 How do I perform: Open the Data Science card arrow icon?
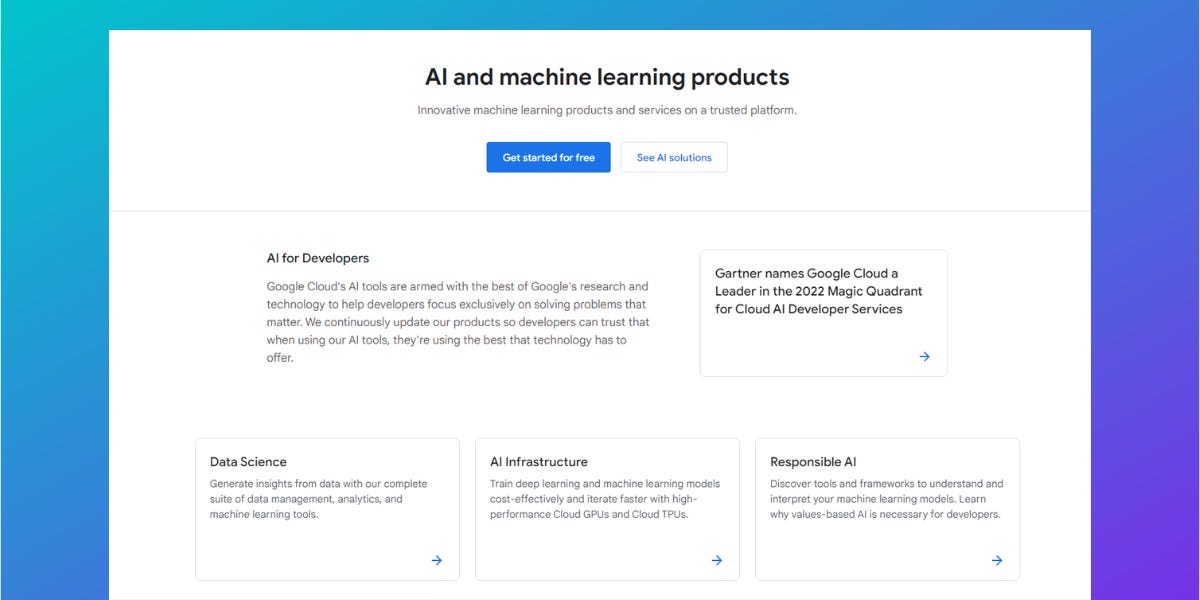436,560
